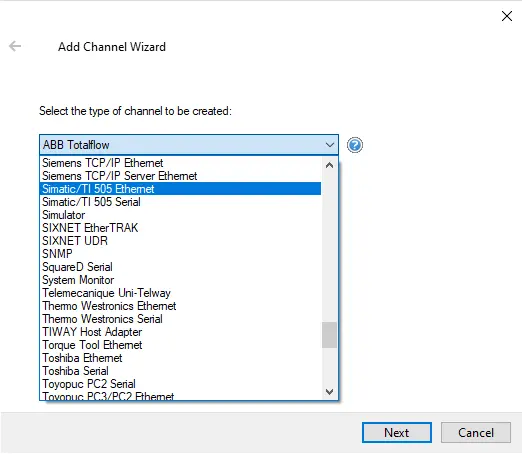522x454 pixels.
Task: Select Simatic/TI 505 Serial option
Action: pos(180,202)
